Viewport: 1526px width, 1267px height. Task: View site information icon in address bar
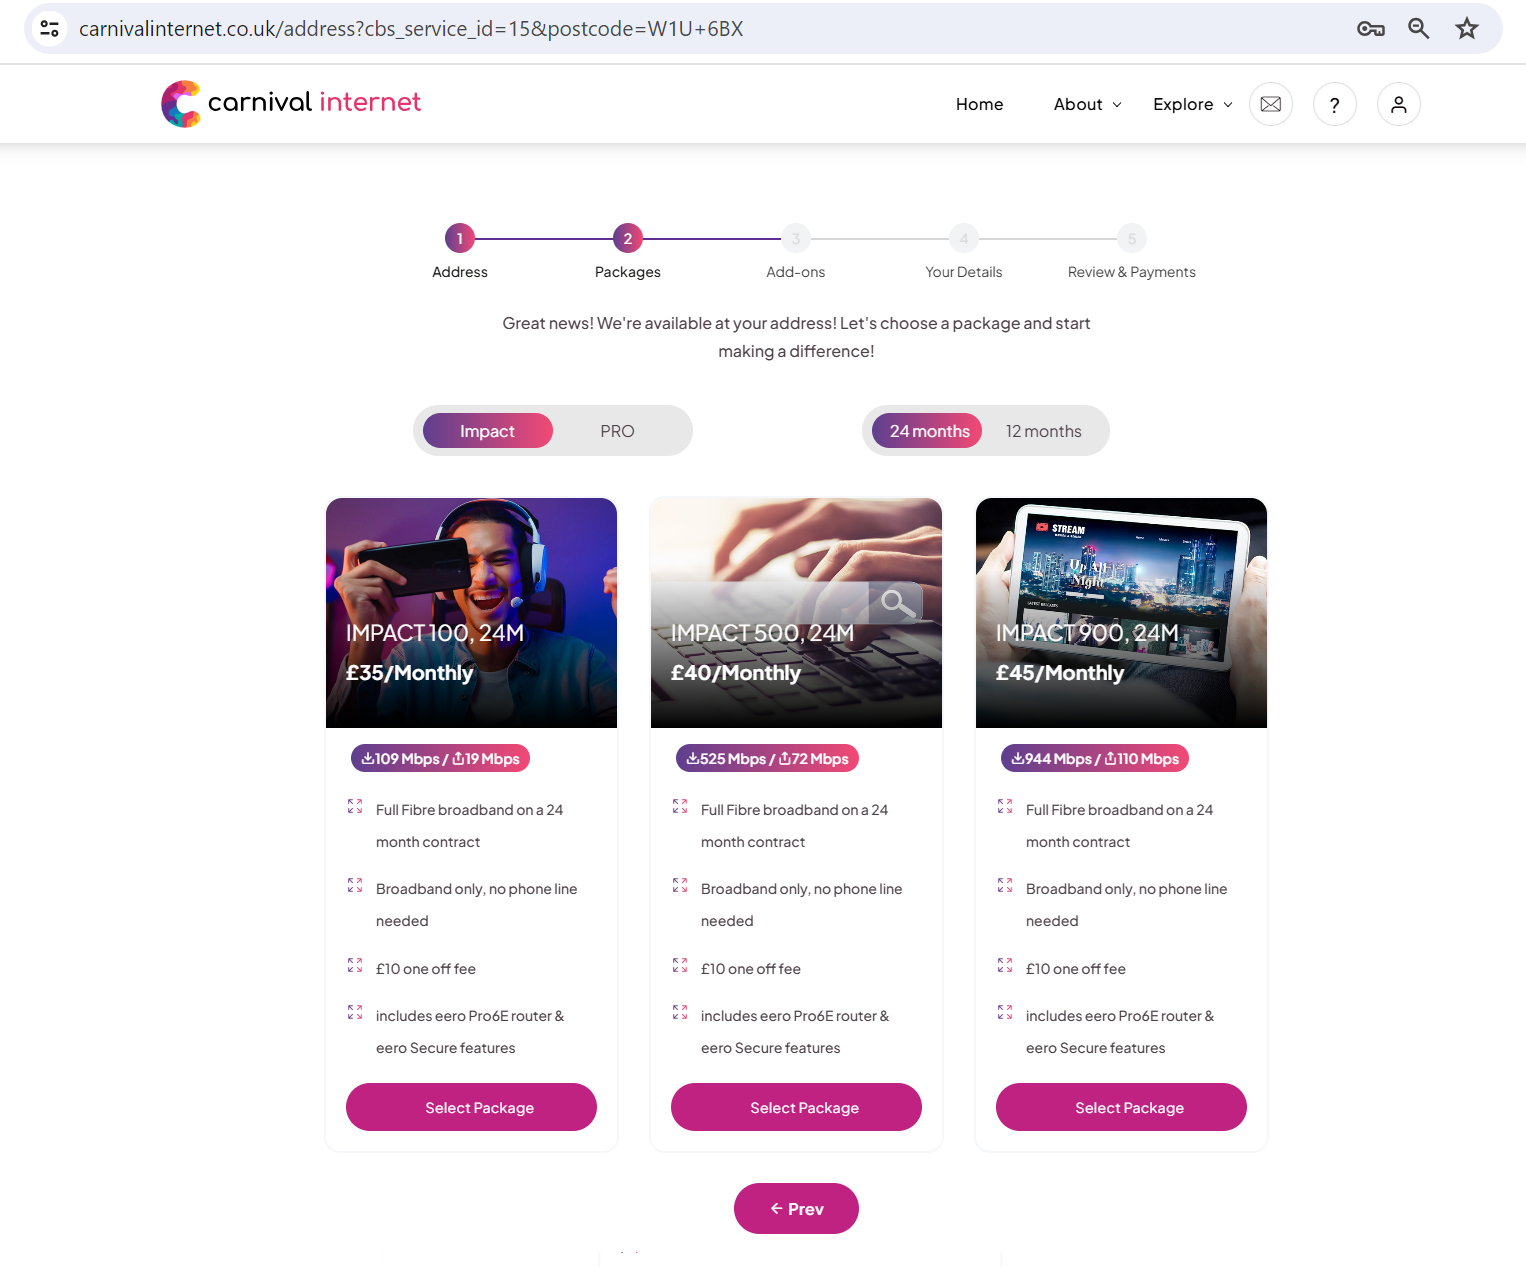click(50, 29)
